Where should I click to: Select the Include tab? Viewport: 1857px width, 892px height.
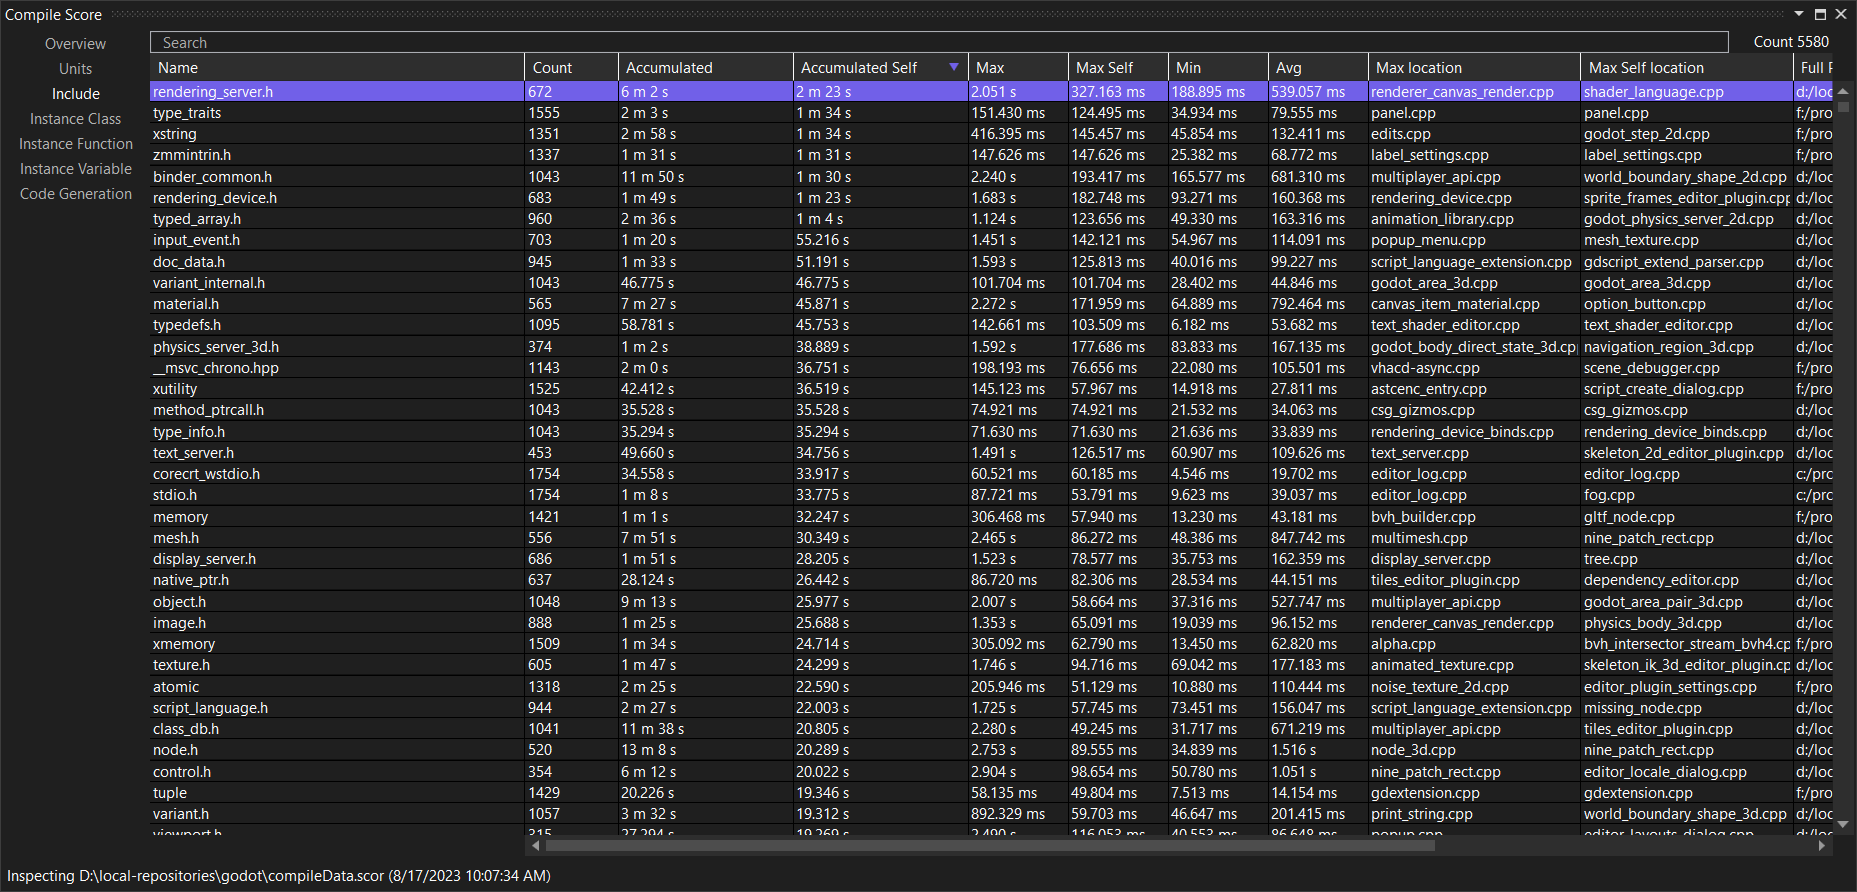(x=75, y=94)
